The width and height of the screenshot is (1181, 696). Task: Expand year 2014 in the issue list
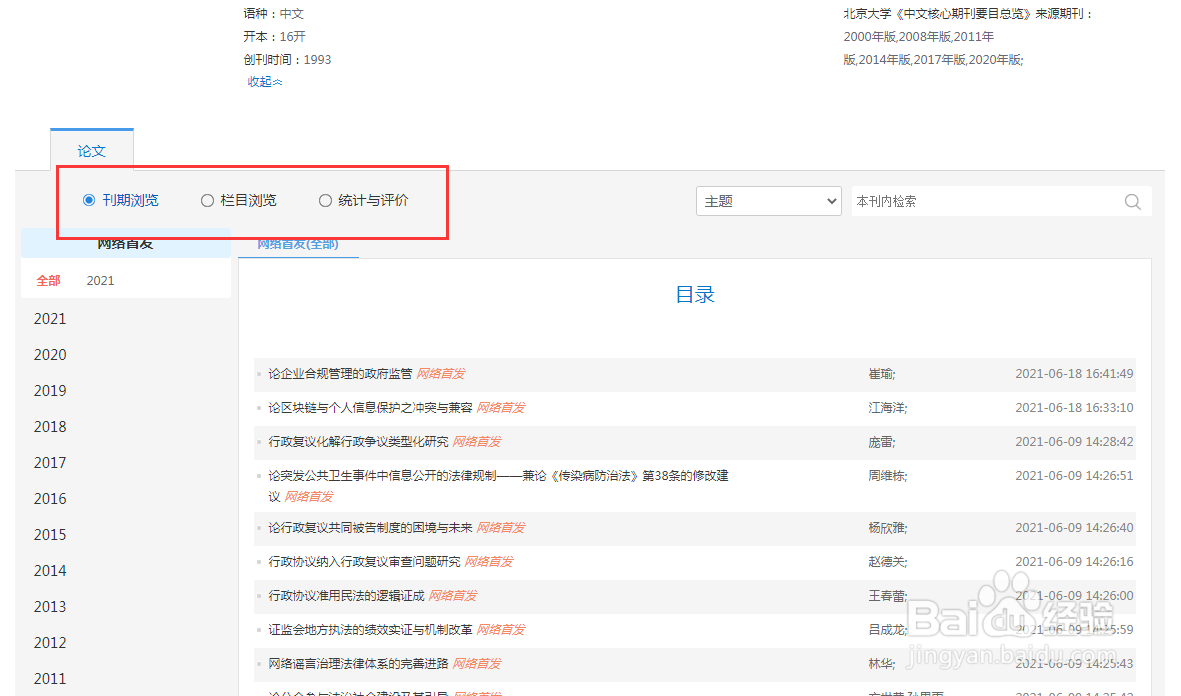coord(50,571)
